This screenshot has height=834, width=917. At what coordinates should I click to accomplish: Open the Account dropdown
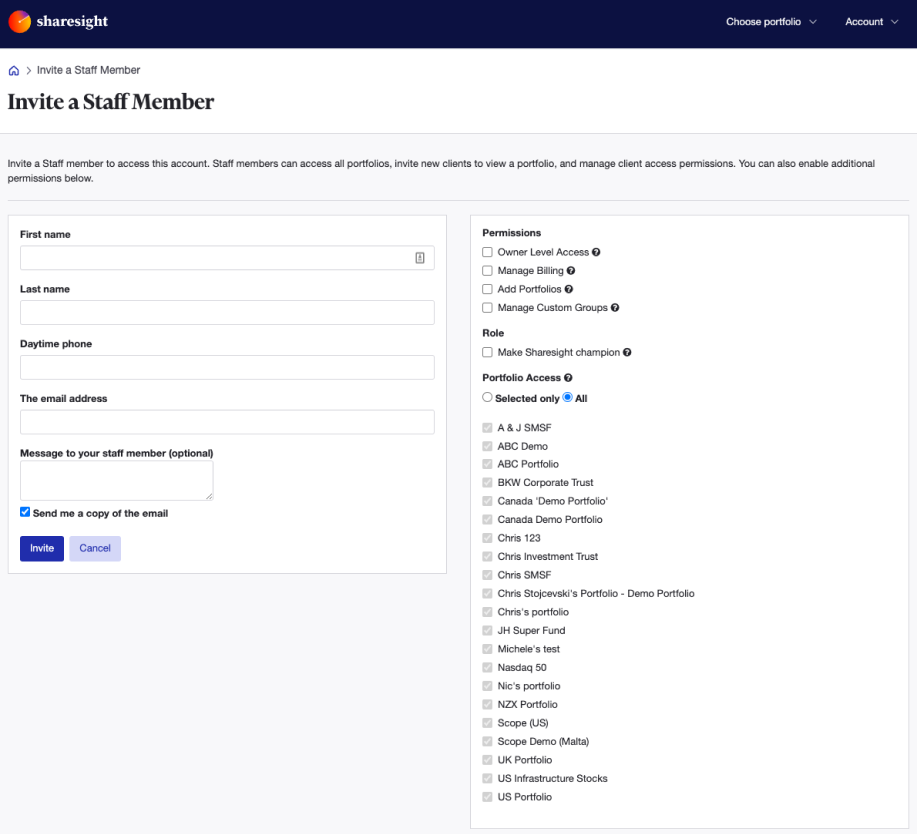coord(868,21)
